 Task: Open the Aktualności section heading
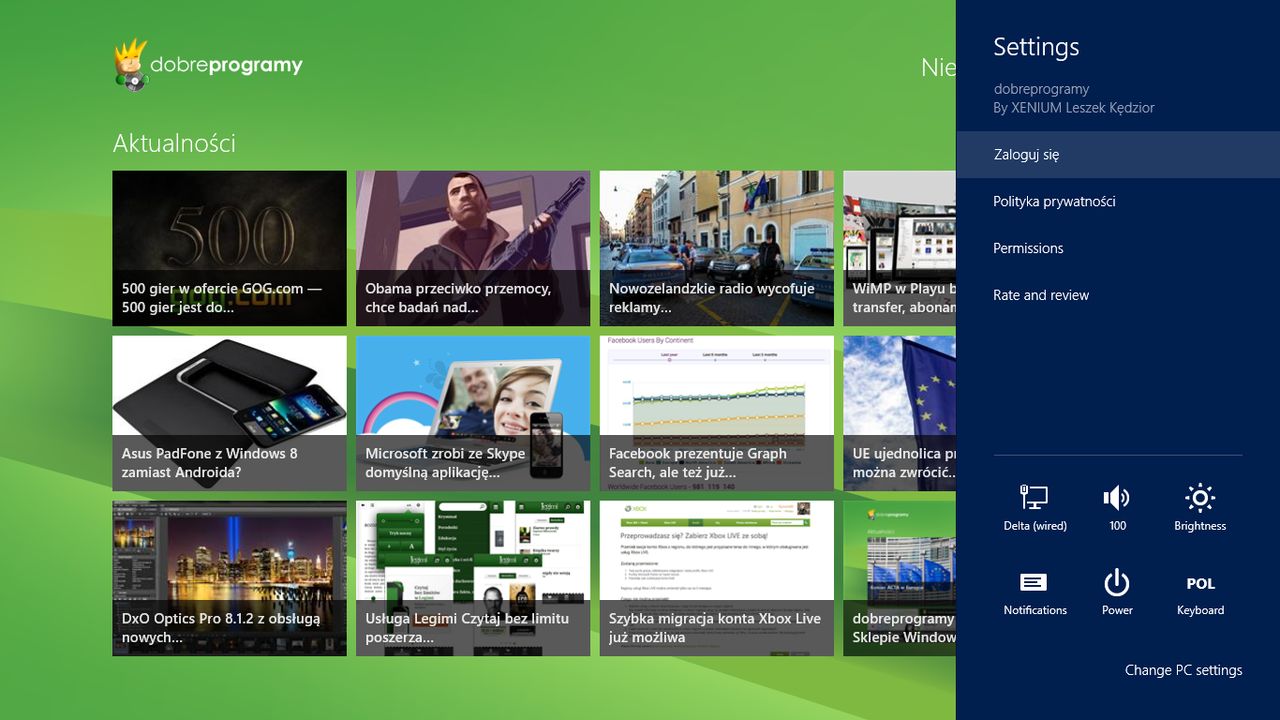tap(174, 143)
